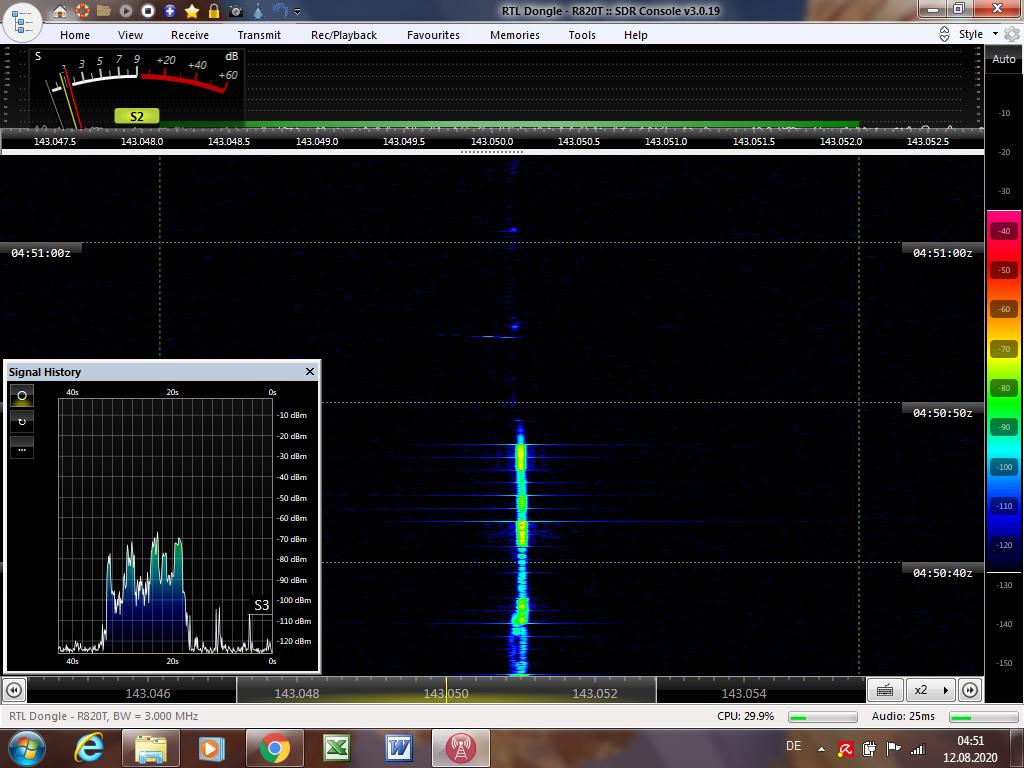The image size is (1024, 768).
Task: Click 143.052 on the bottom frequency scale
Action: [594, 694]
